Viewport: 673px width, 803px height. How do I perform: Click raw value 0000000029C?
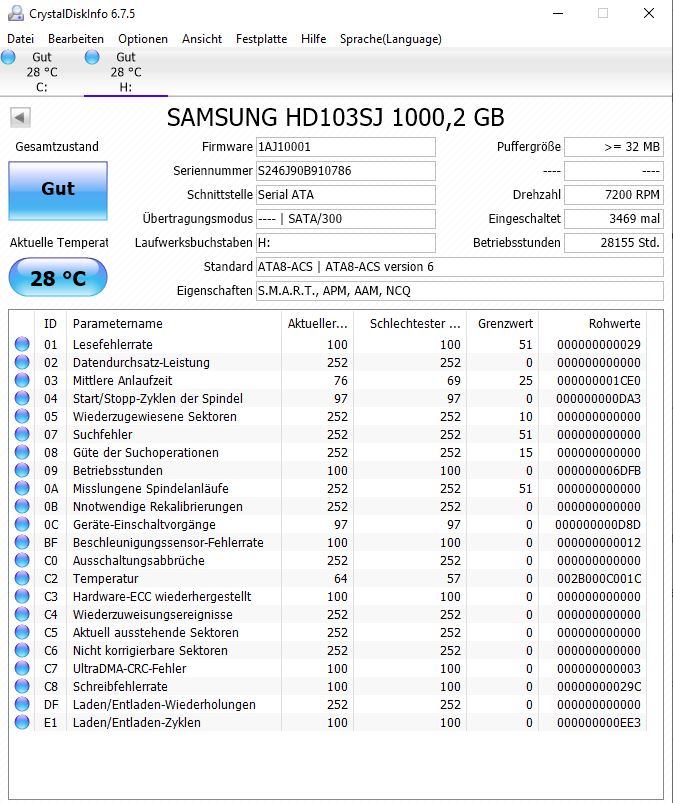point(599,687)
